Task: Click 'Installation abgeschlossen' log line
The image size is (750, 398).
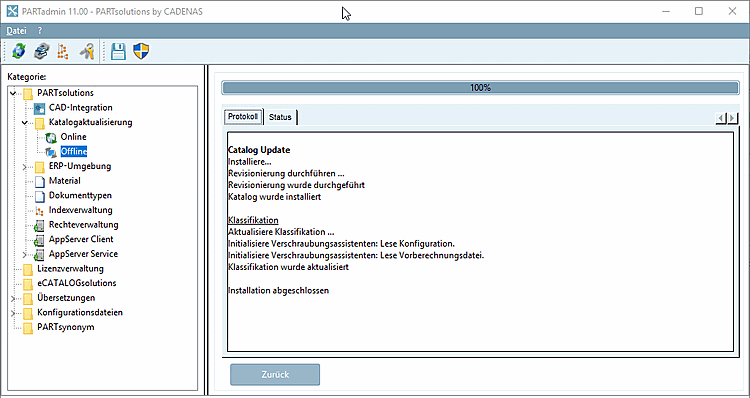Action: tap(278, 290)
